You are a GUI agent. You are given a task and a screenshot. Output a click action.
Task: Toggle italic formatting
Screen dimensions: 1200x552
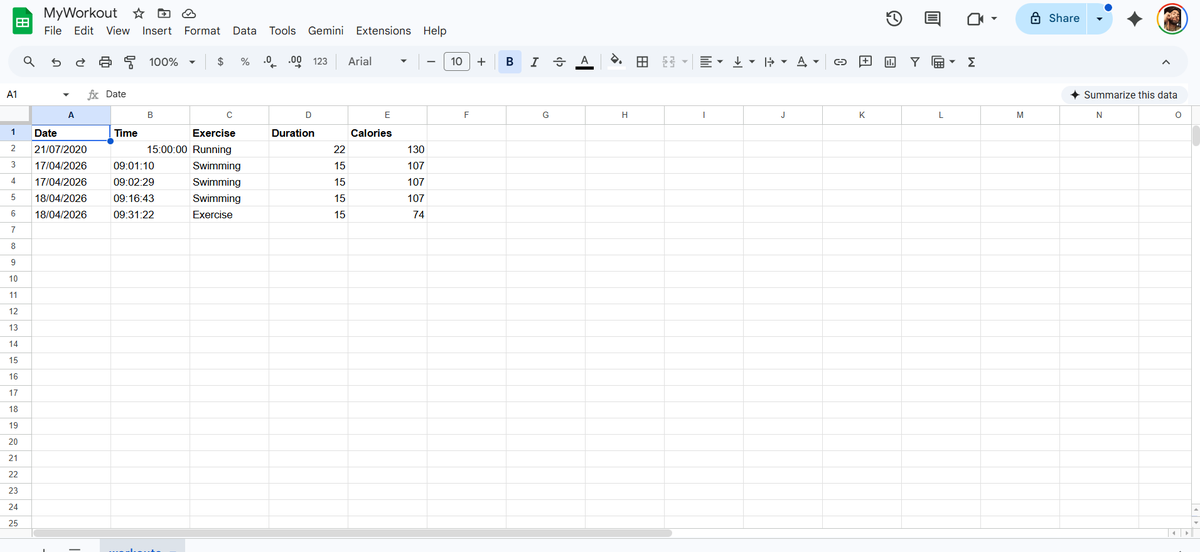click(535, 62)
